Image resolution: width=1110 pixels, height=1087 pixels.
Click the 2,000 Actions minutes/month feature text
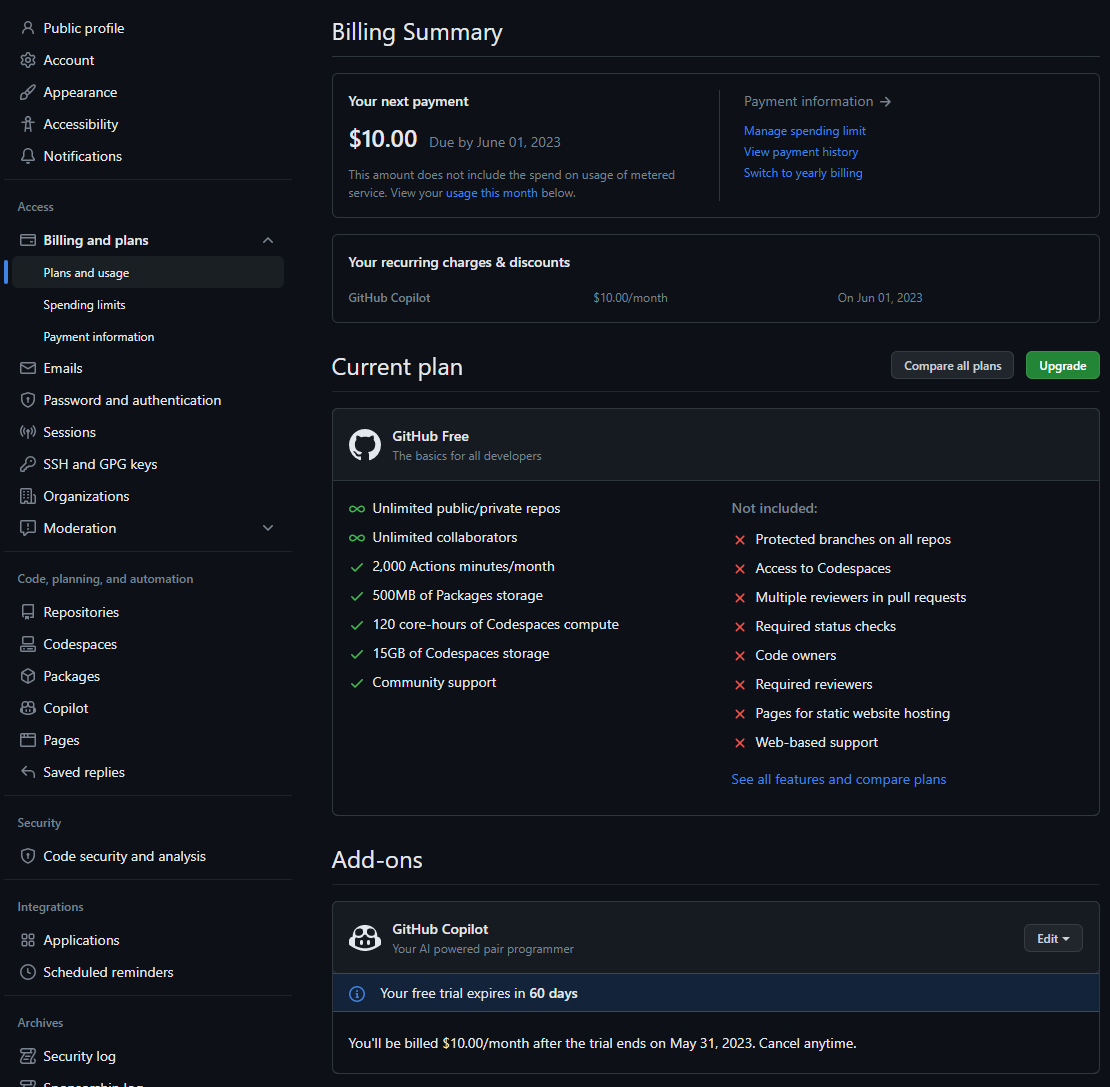pyautogui.click(x=463, y=566)
